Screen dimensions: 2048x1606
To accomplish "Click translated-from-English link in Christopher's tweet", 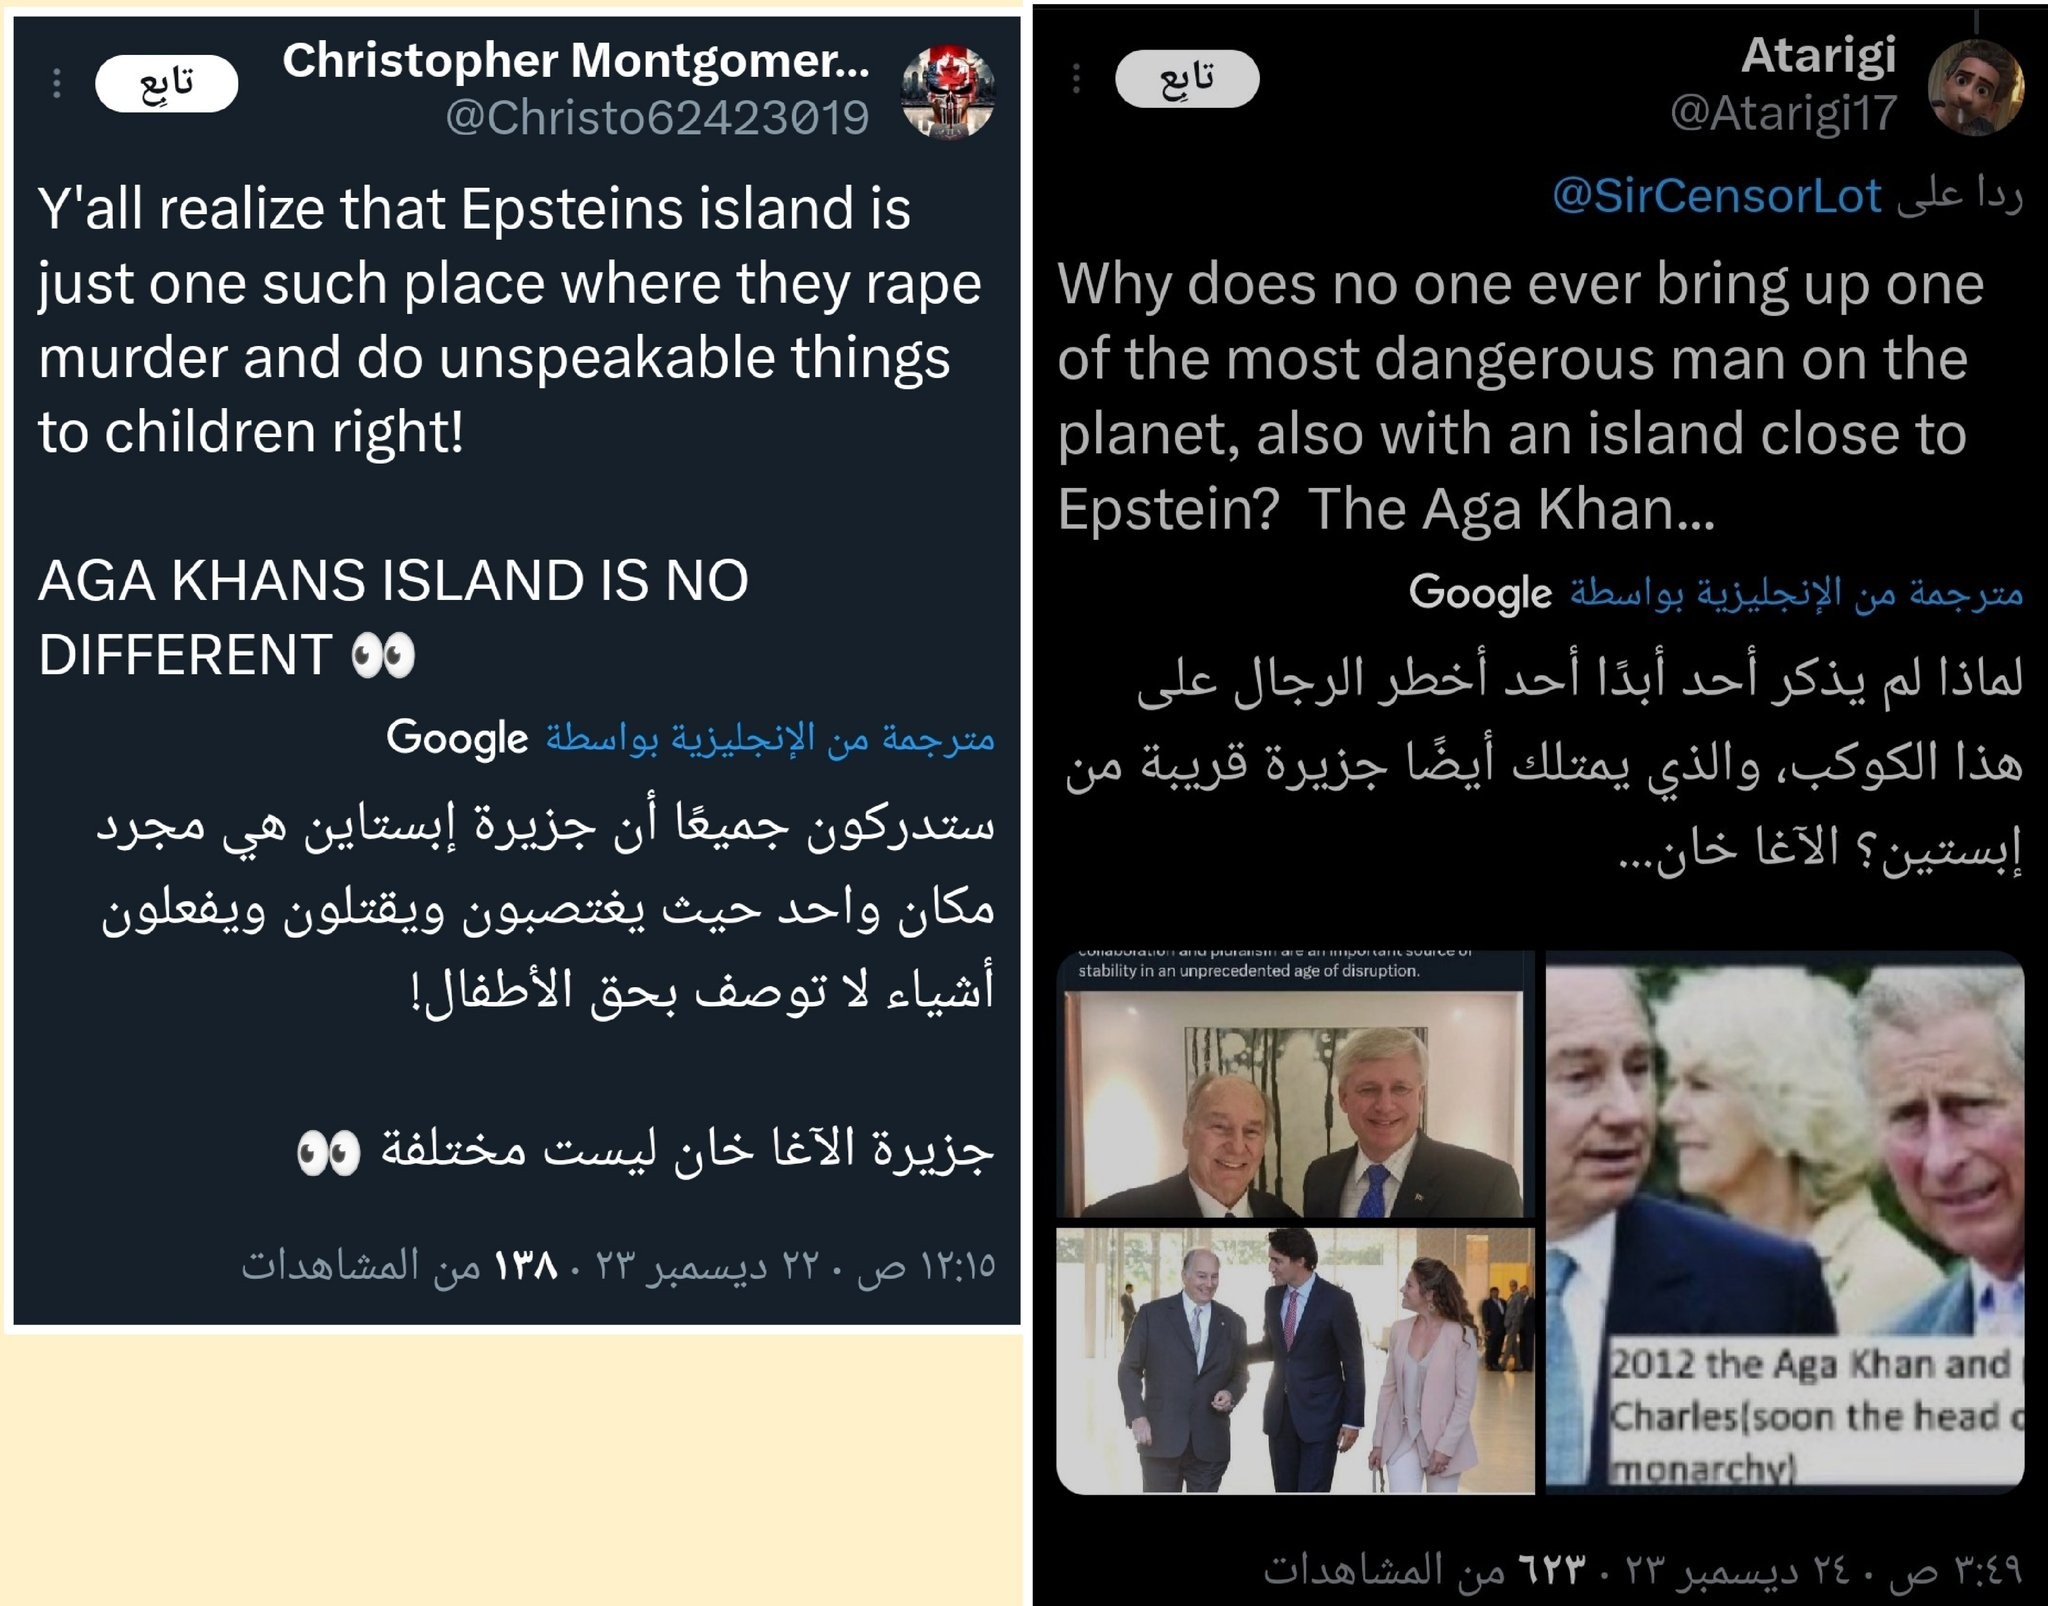I will pos(770,738).
